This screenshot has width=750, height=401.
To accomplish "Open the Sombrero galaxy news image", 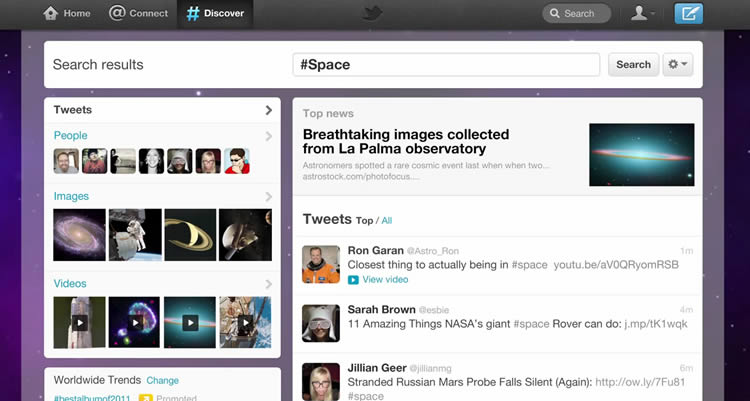I will click(x=642, y=155).
